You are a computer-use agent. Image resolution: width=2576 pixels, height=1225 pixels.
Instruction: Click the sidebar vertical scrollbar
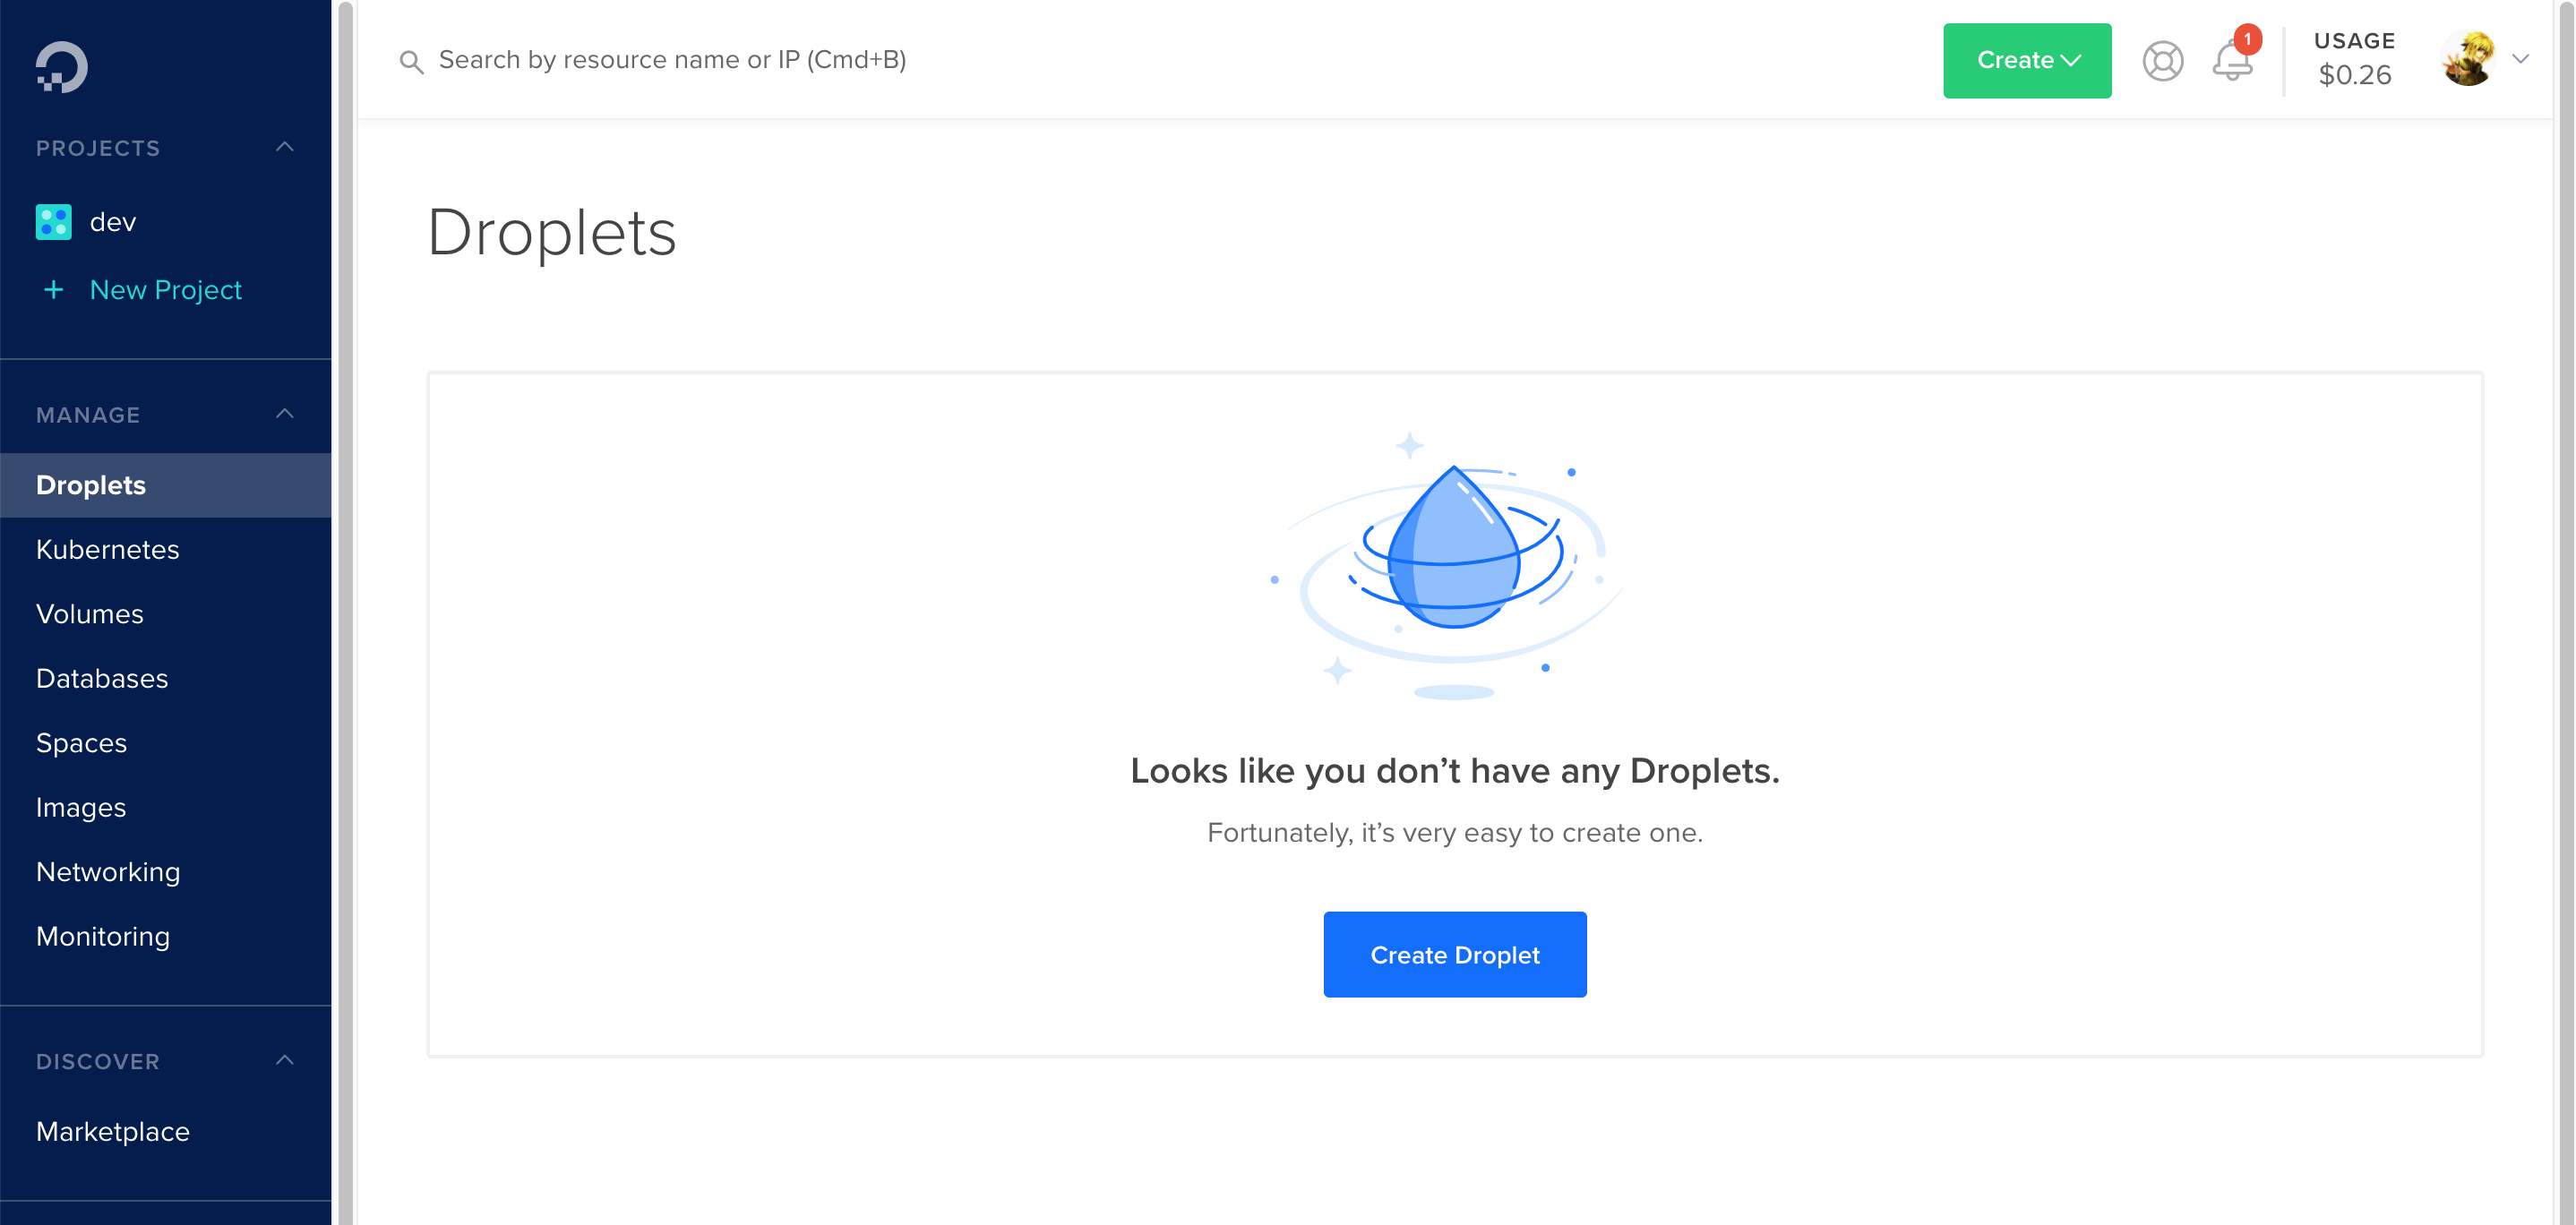pos(345,612)
